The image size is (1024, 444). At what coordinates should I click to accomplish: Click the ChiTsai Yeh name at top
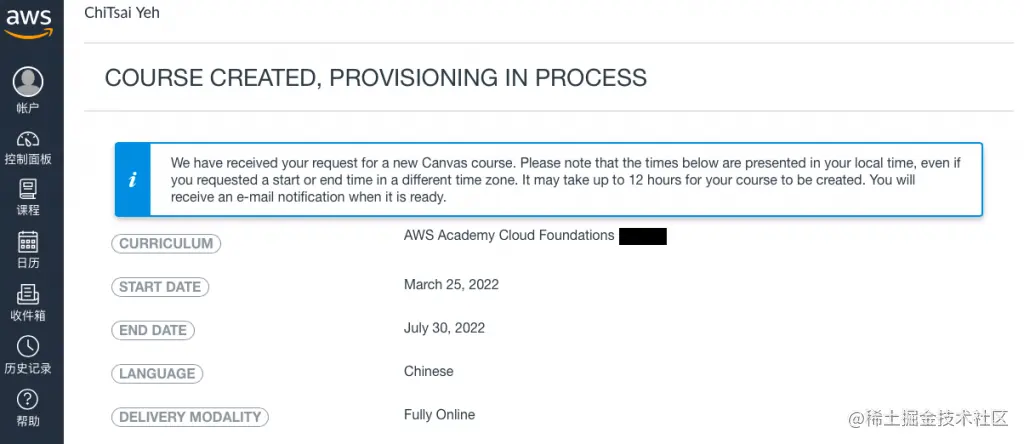click(122, 12)
